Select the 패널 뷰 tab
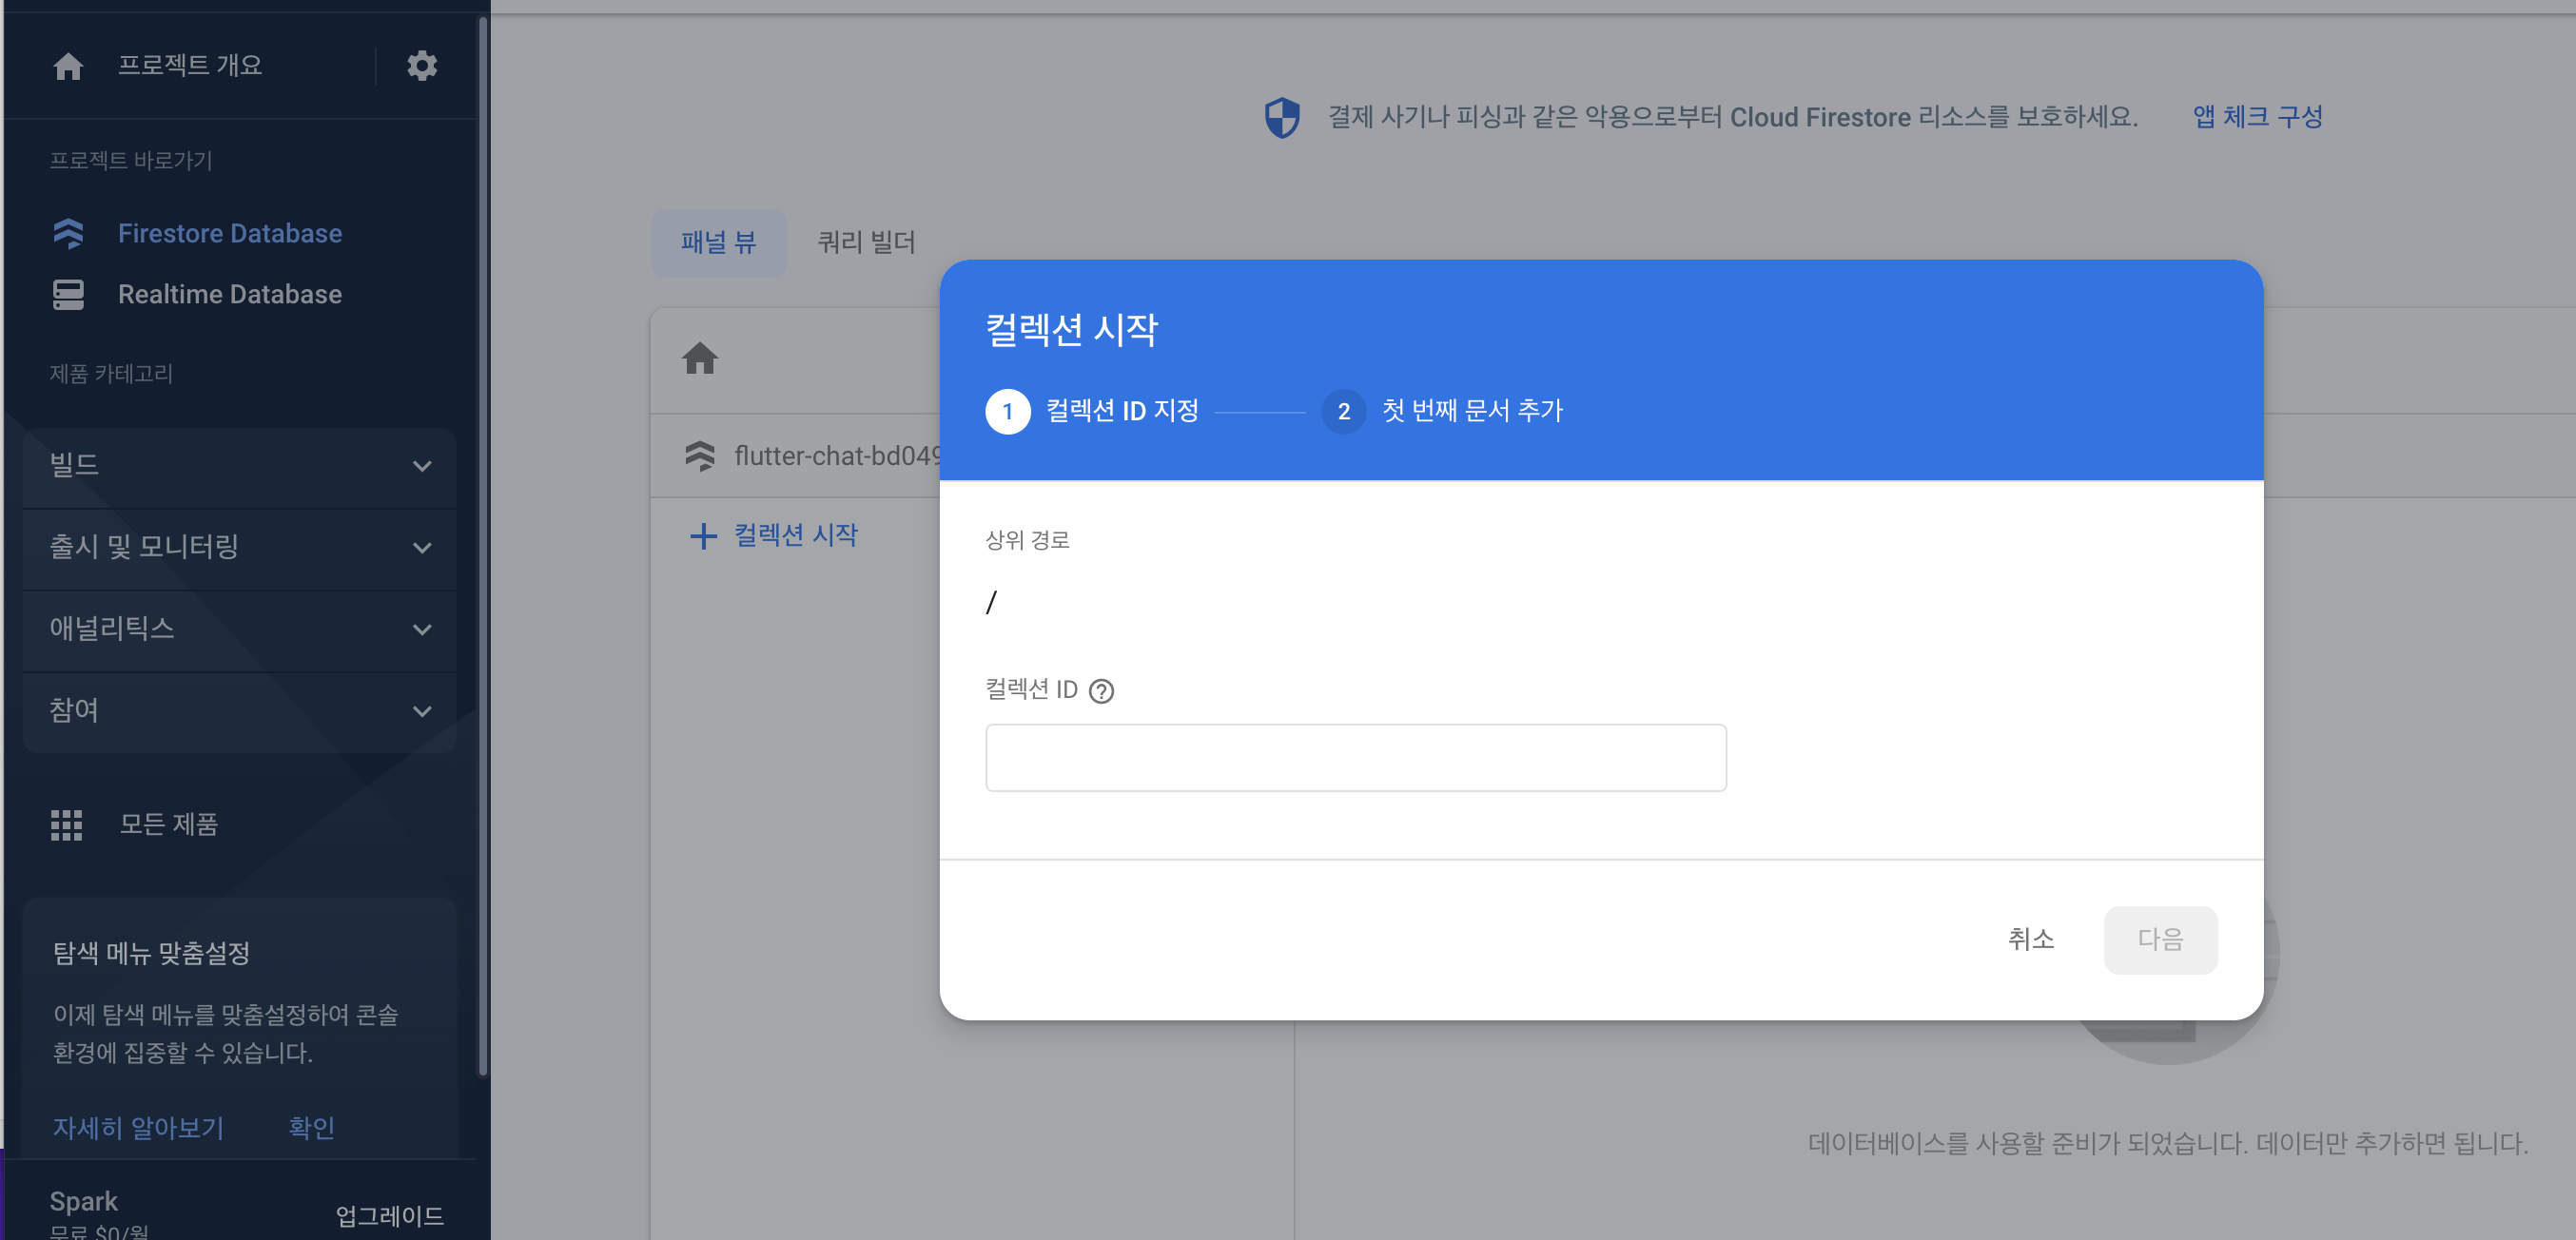 pyautogui.click(x=718, y=242)
